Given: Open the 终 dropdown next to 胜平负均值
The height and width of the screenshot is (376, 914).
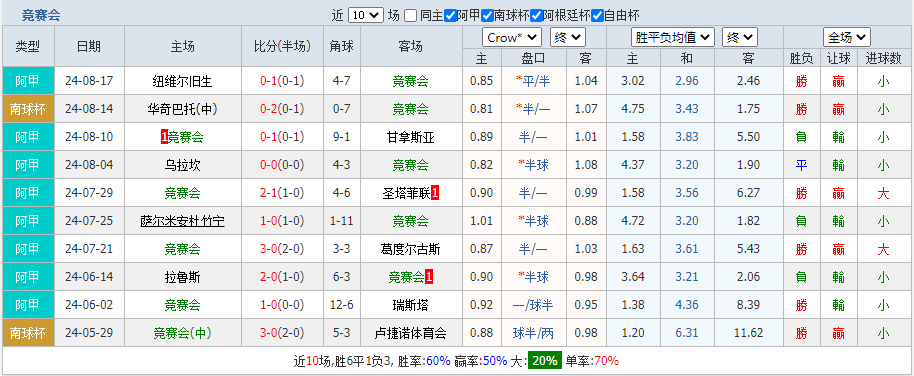Looking at the screenshot, I should click(x=740, y=38).
